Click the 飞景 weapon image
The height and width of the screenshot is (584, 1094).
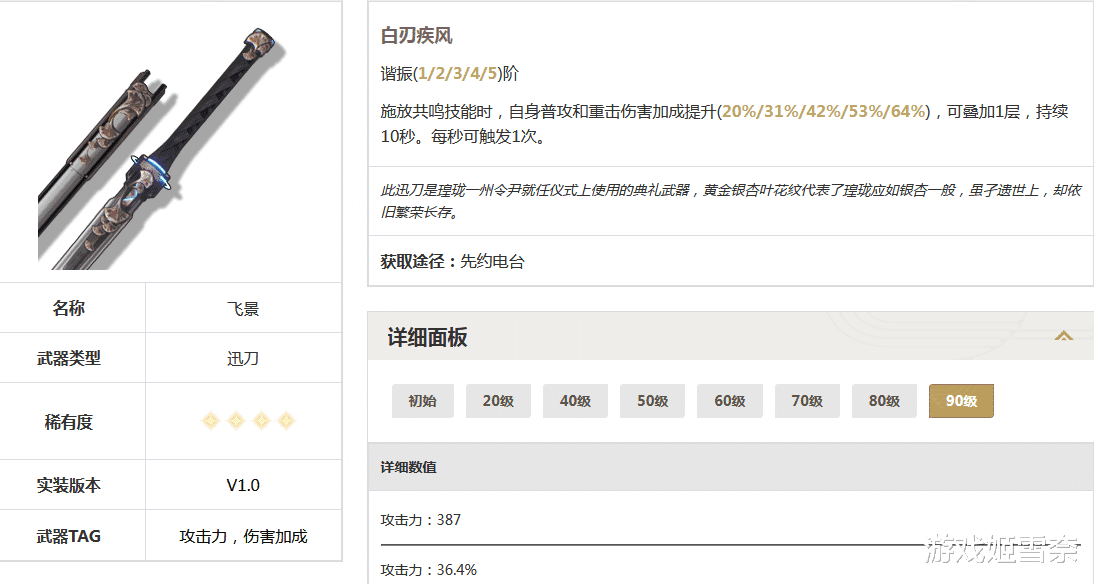tap(162, 149)
